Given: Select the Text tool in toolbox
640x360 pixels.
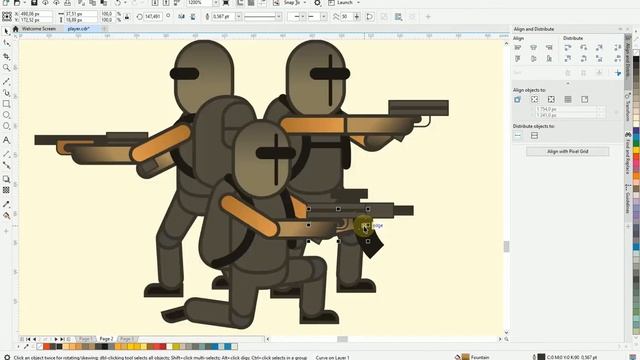Looking at the screenshot, I should click(6, 140).
